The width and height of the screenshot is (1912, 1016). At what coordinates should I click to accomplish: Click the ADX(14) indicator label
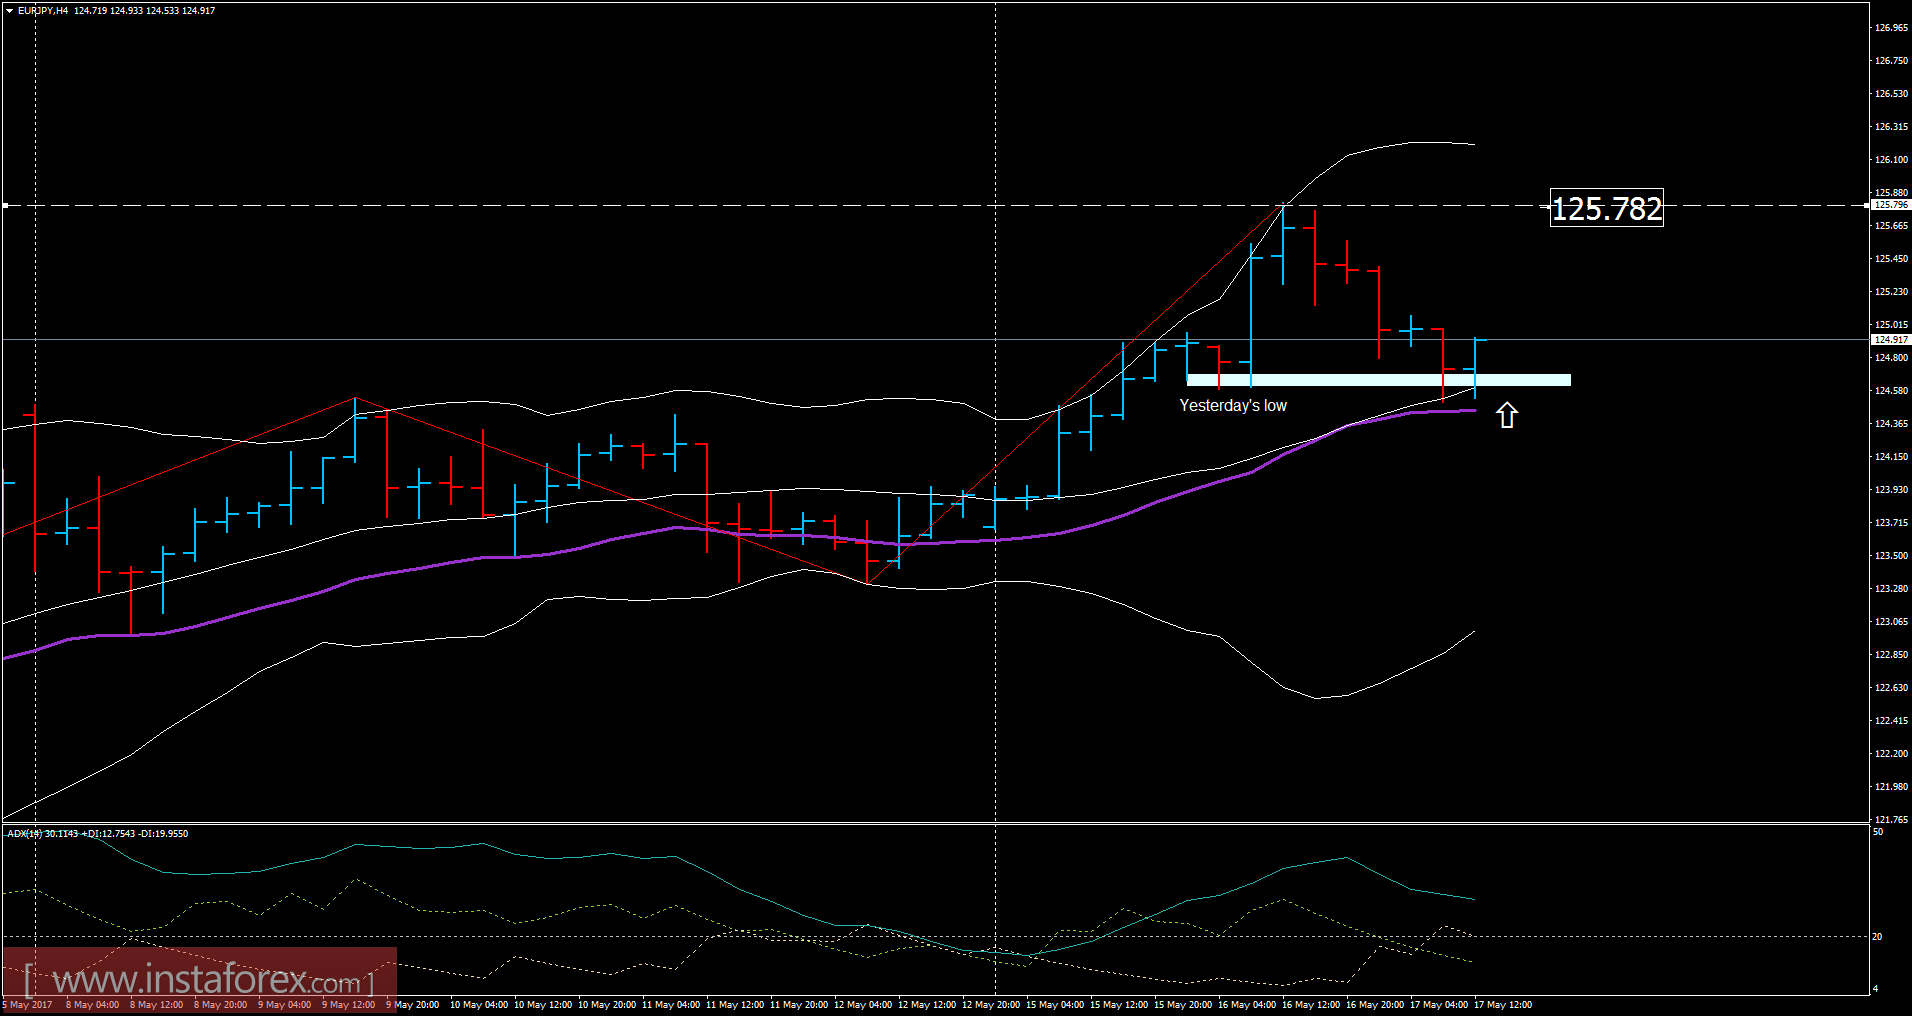click(x=25, y=833)
